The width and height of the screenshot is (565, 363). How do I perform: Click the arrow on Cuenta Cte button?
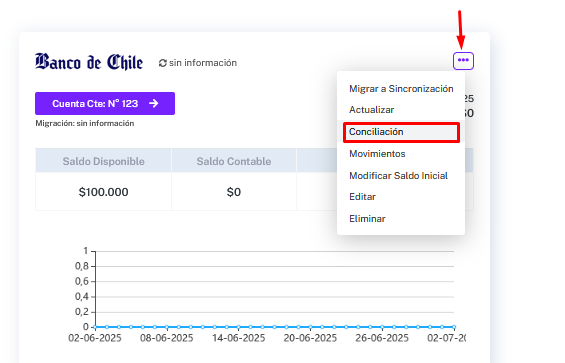tap(154, 103)
